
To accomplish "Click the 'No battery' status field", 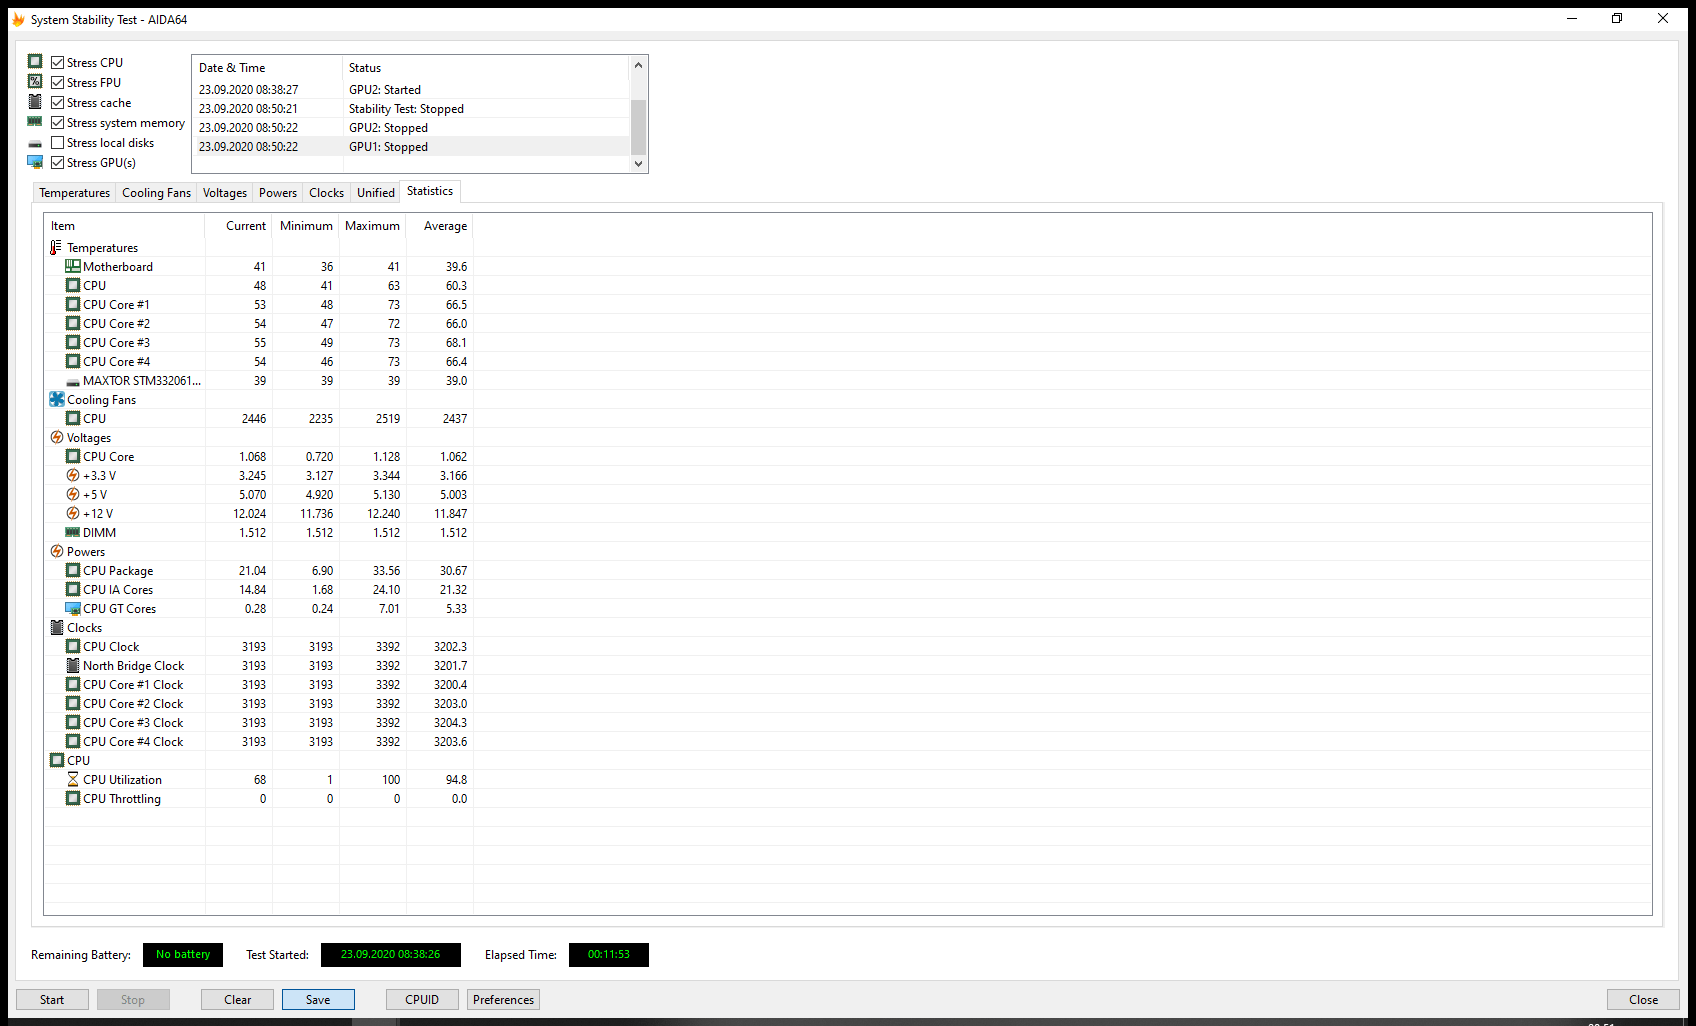I will click(183, 955).
